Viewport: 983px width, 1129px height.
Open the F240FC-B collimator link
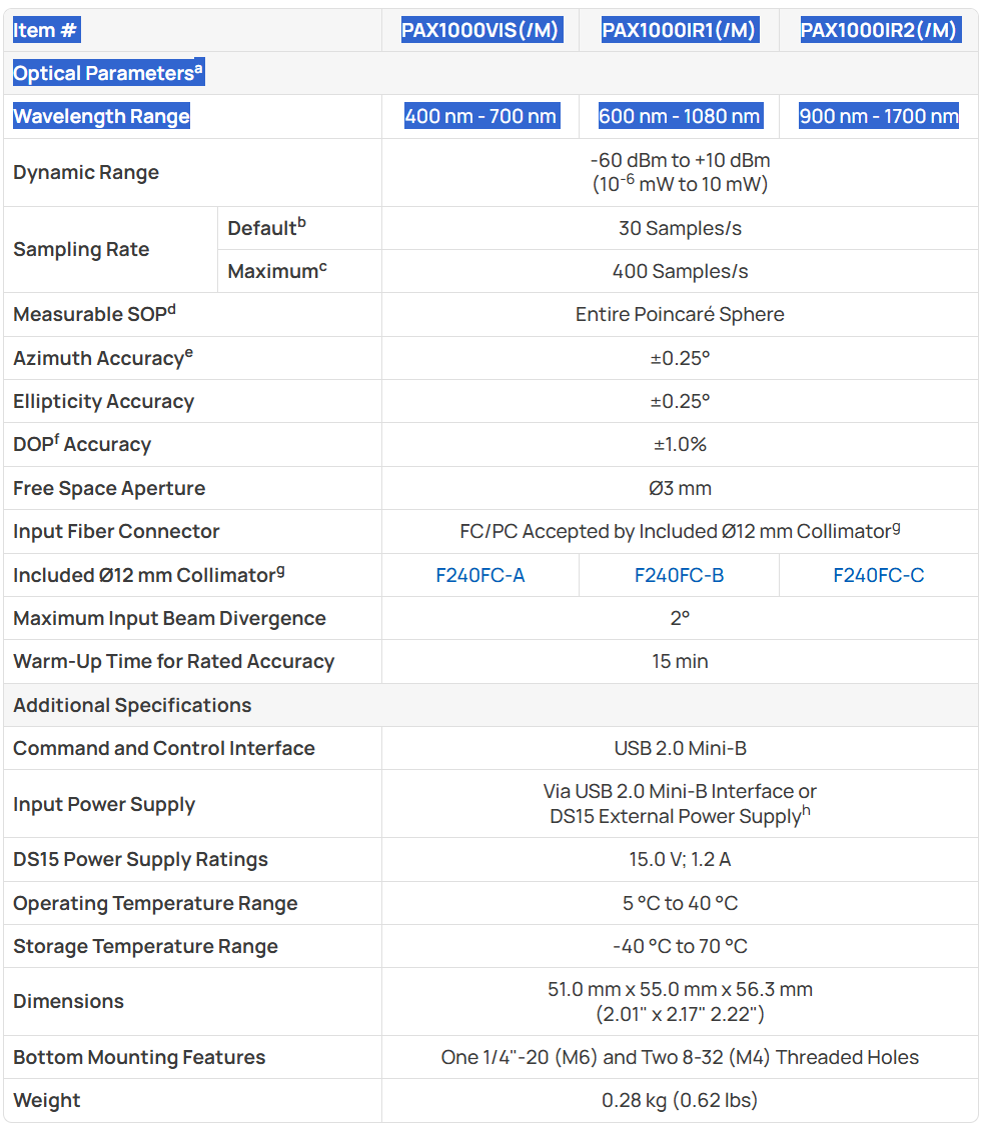pos(679,575)
